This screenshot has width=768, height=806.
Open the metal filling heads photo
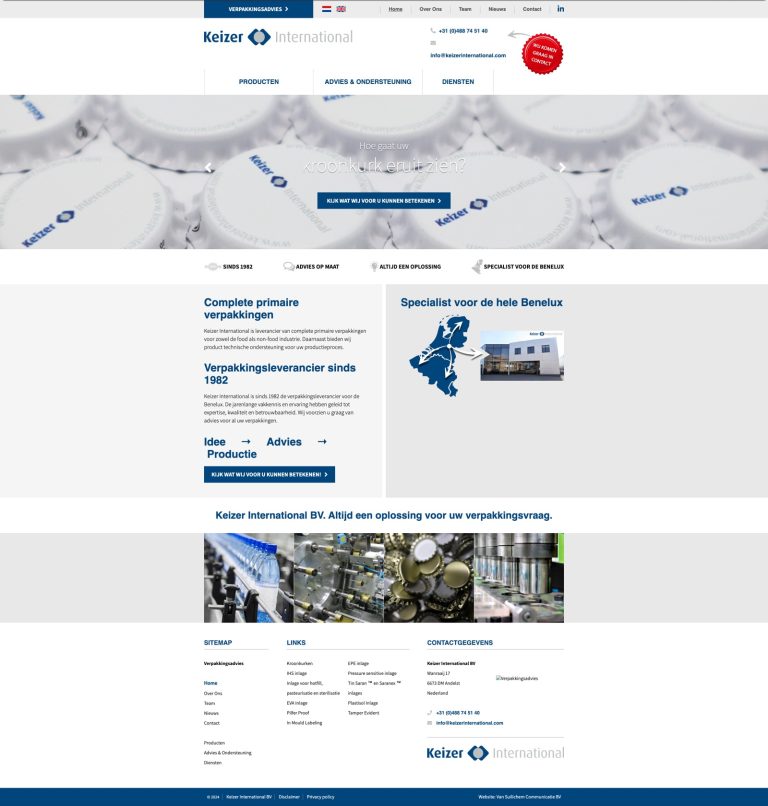[x=519, y=578]
